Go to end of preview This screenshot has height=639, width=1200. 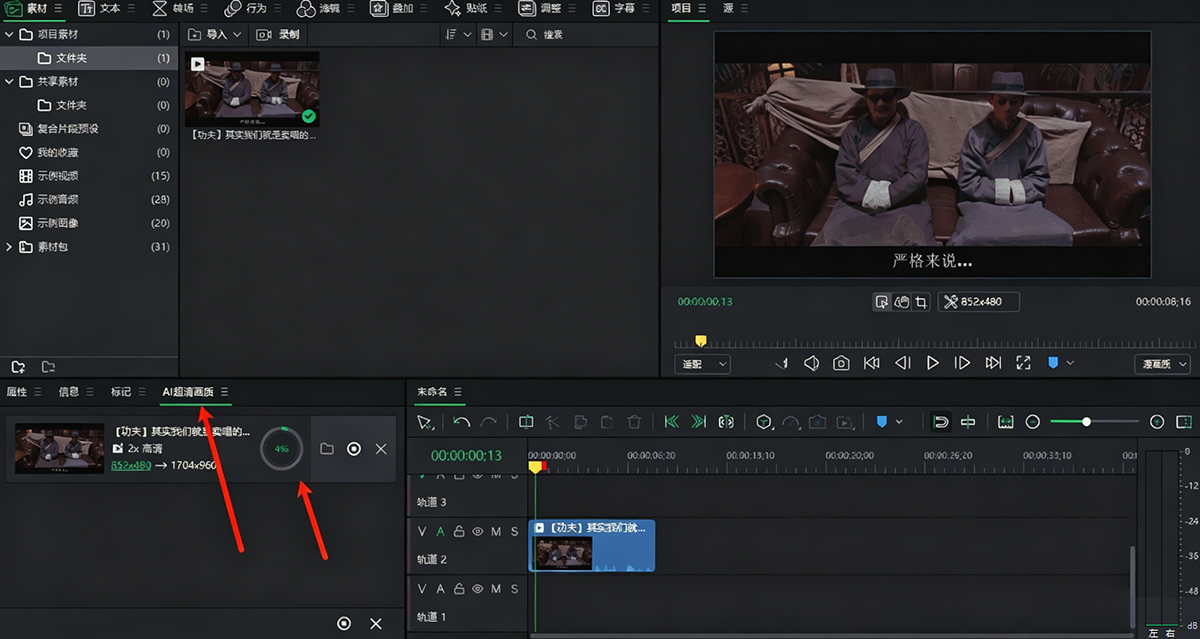coord(993,363)
